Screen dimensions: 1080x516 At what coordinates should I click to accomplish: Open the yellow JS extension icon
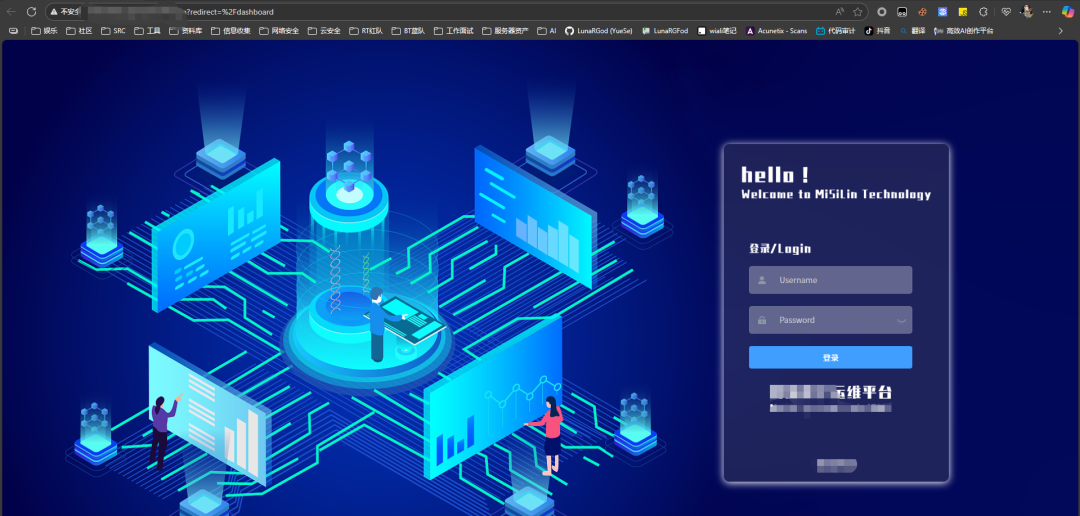pos(963,12)
